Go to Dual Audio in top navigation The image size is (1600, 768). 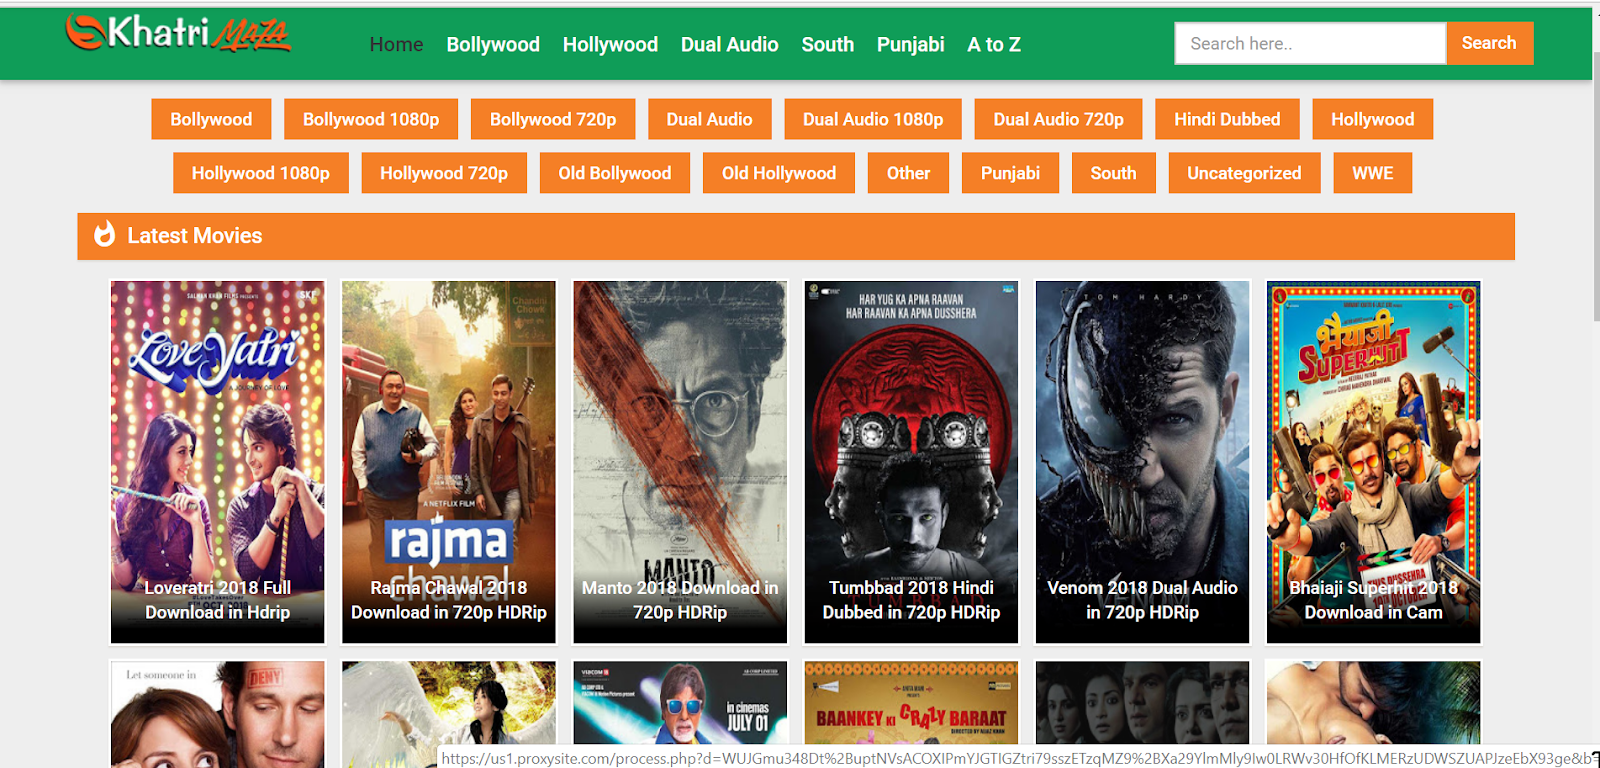(x=730, y=44)
